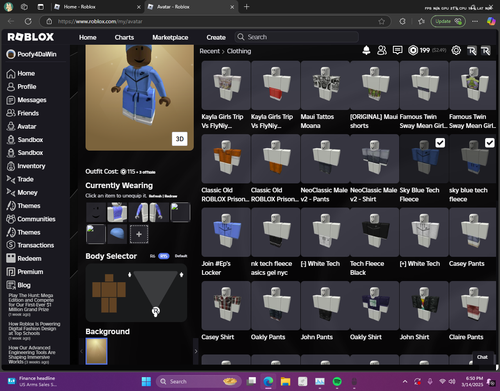Open File Explorer from the taskbar
This screenshot has width=500, height=391.
tap(285, 381)
